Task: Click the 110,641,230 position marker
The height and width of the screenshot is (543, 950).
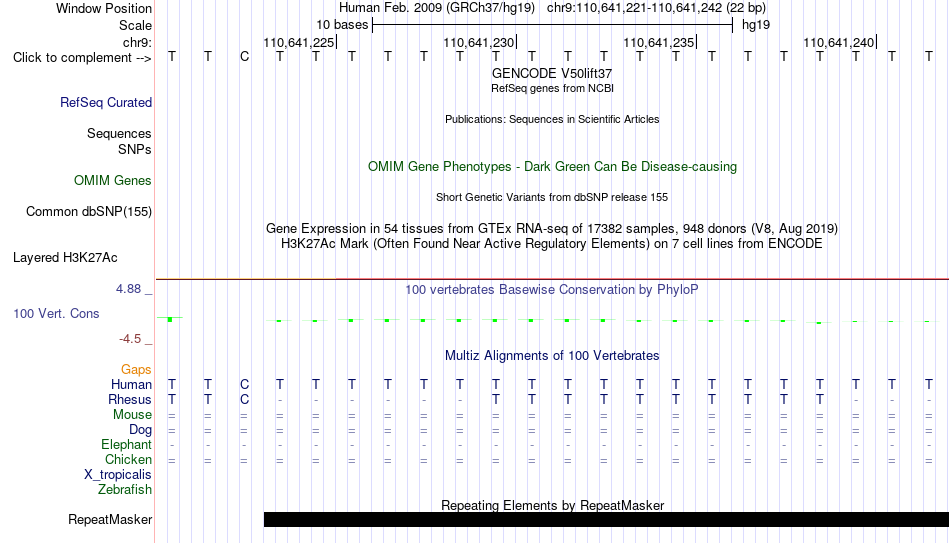Action: [479, 42]
